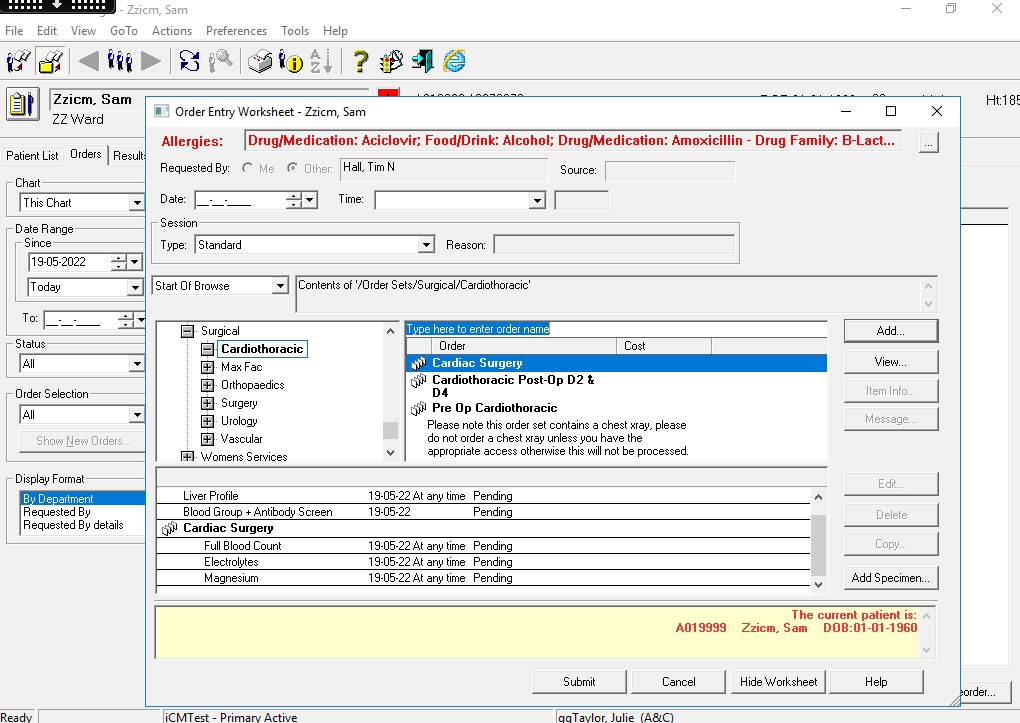Click the printer toolbar icon

coord(260,61)
